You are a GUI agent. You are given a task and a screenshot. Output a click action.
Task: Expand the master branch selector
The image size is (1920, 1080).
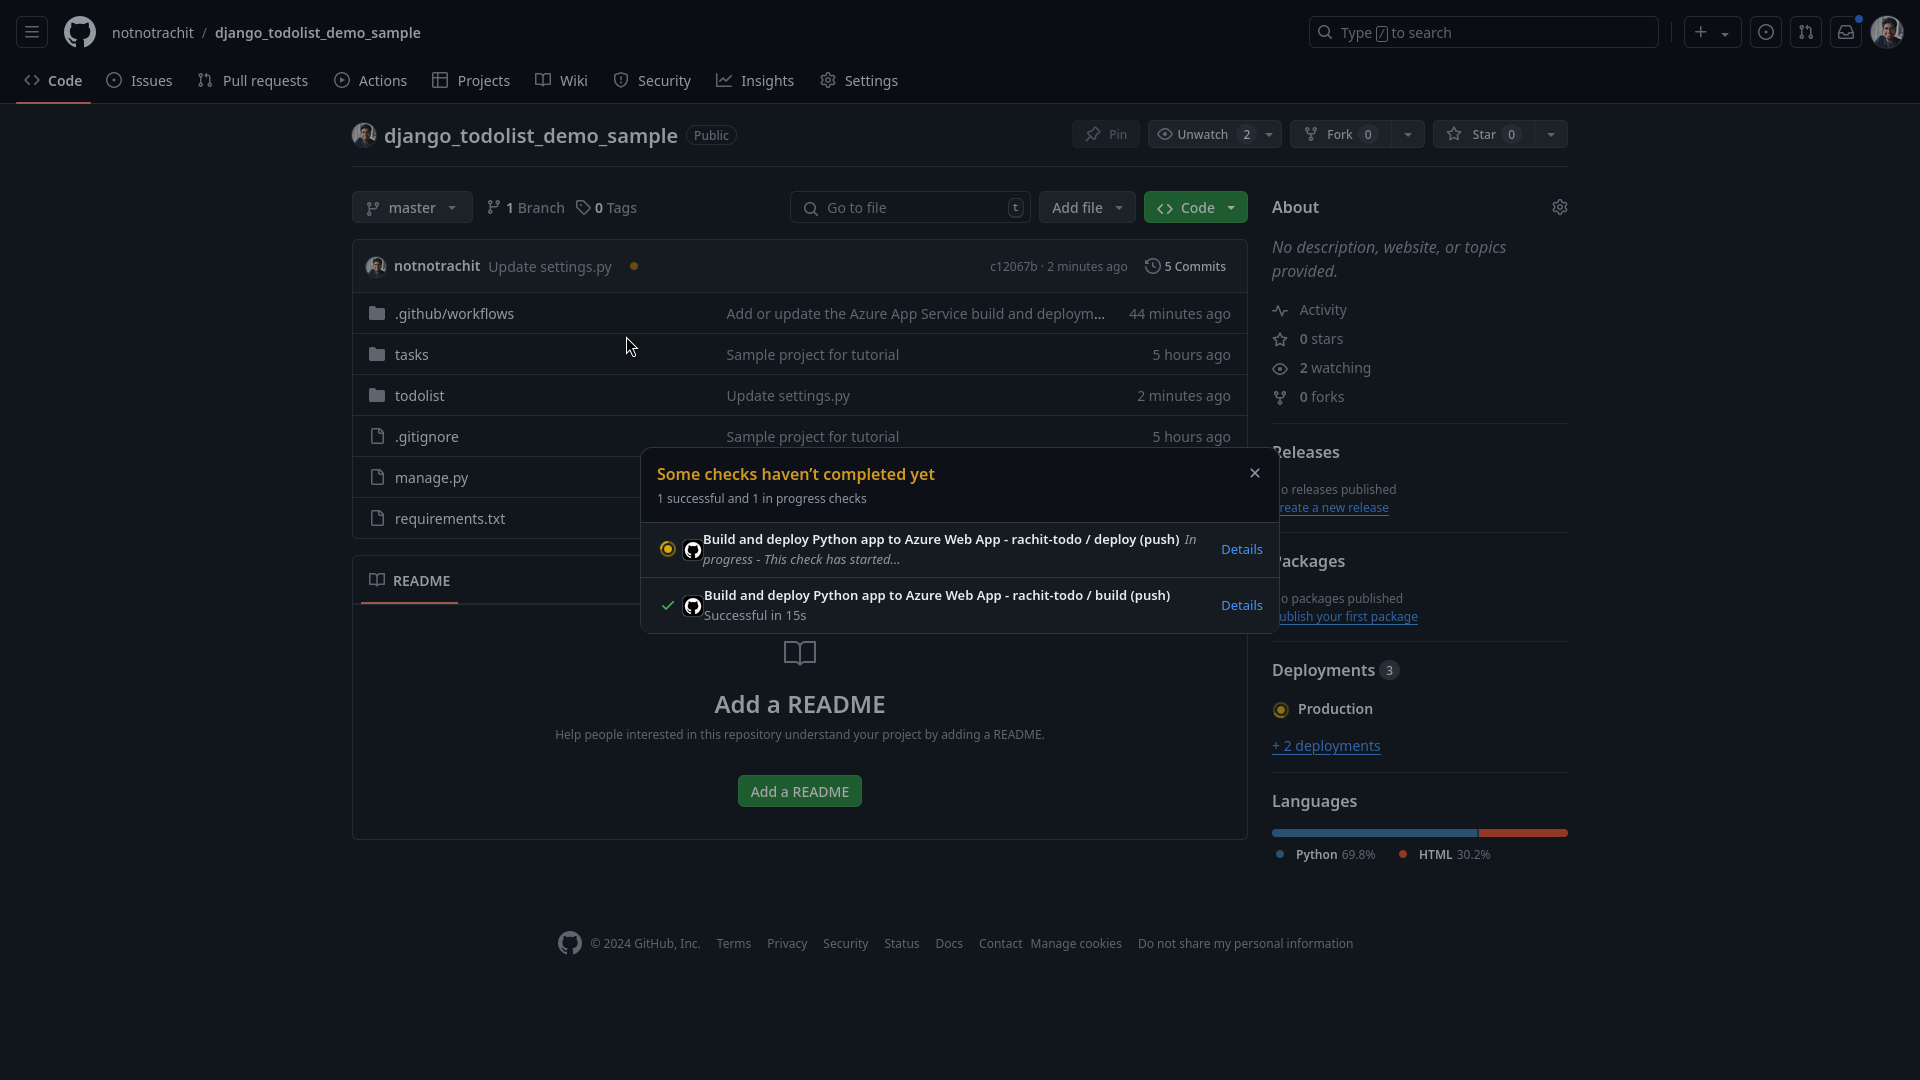[x=412, y=207]
